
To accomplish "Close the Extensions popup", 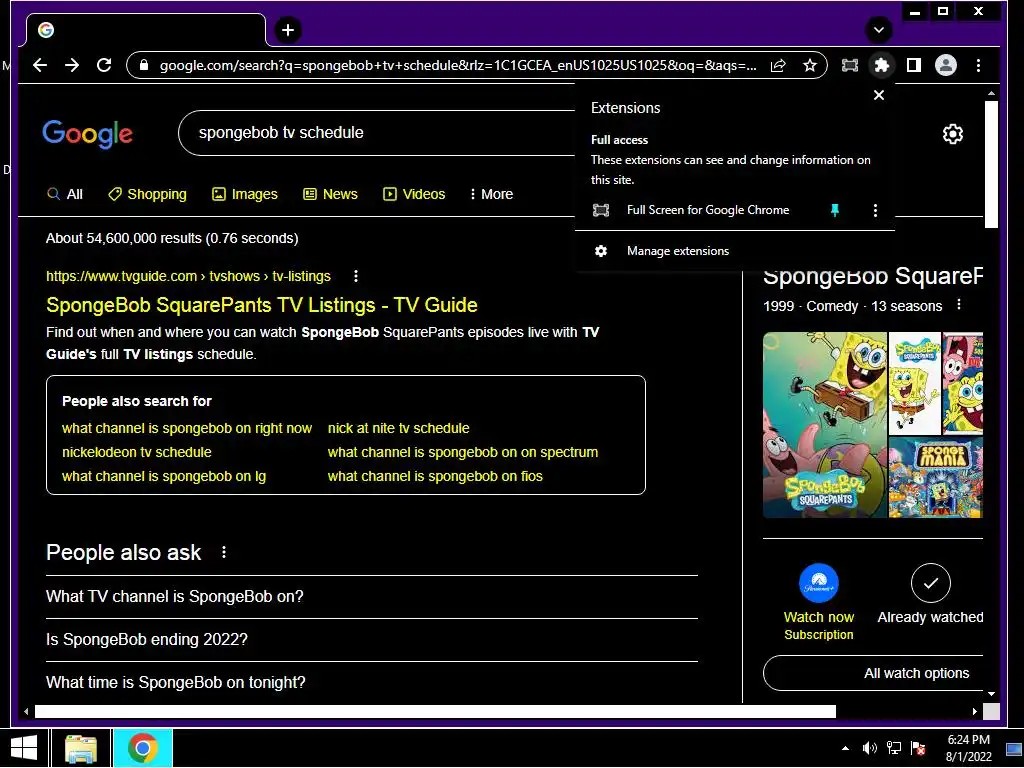I will 879,95.
